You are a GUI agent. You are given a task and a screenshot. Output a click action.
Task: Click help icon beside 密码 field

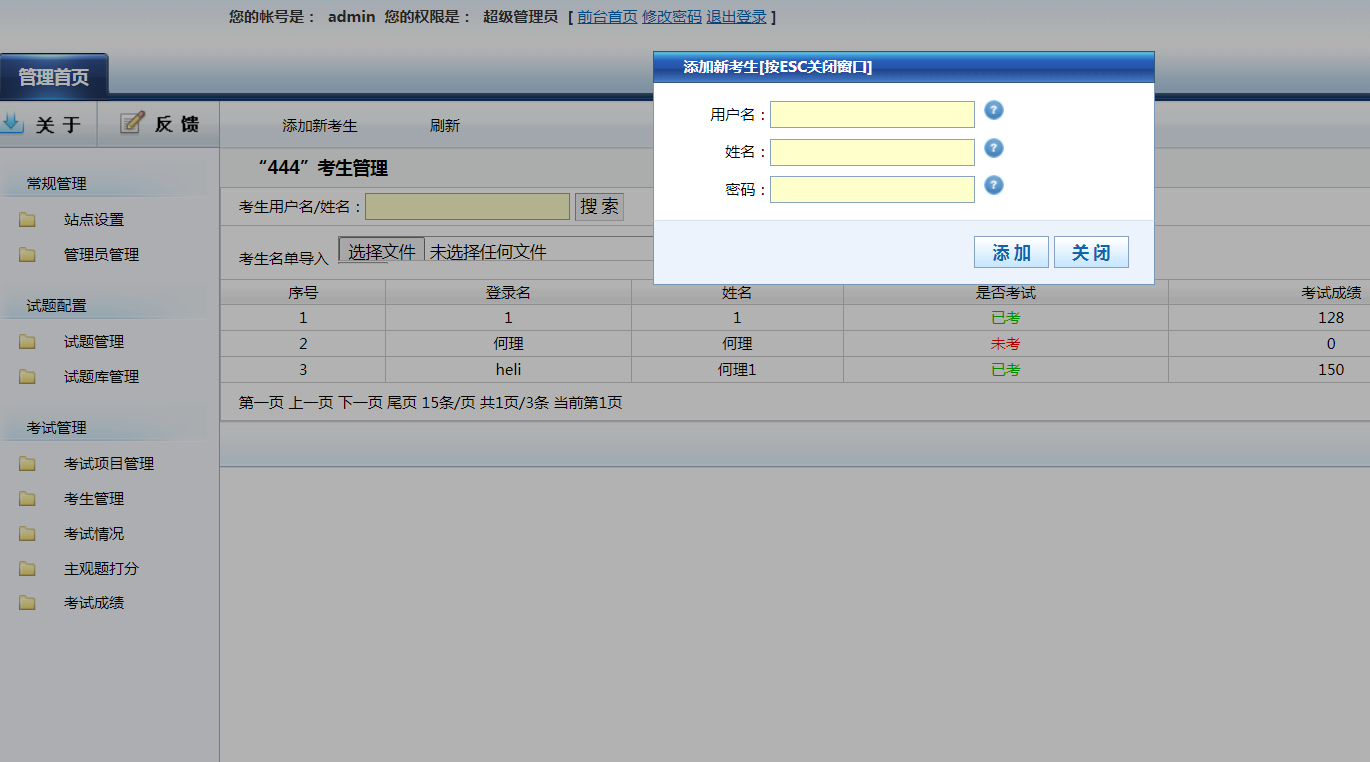993,185
